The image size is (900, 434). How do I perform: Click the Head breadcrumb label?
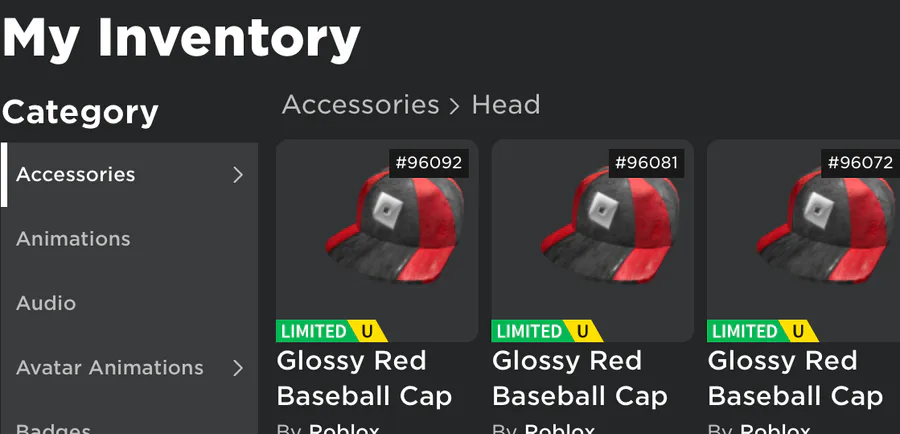506,105
